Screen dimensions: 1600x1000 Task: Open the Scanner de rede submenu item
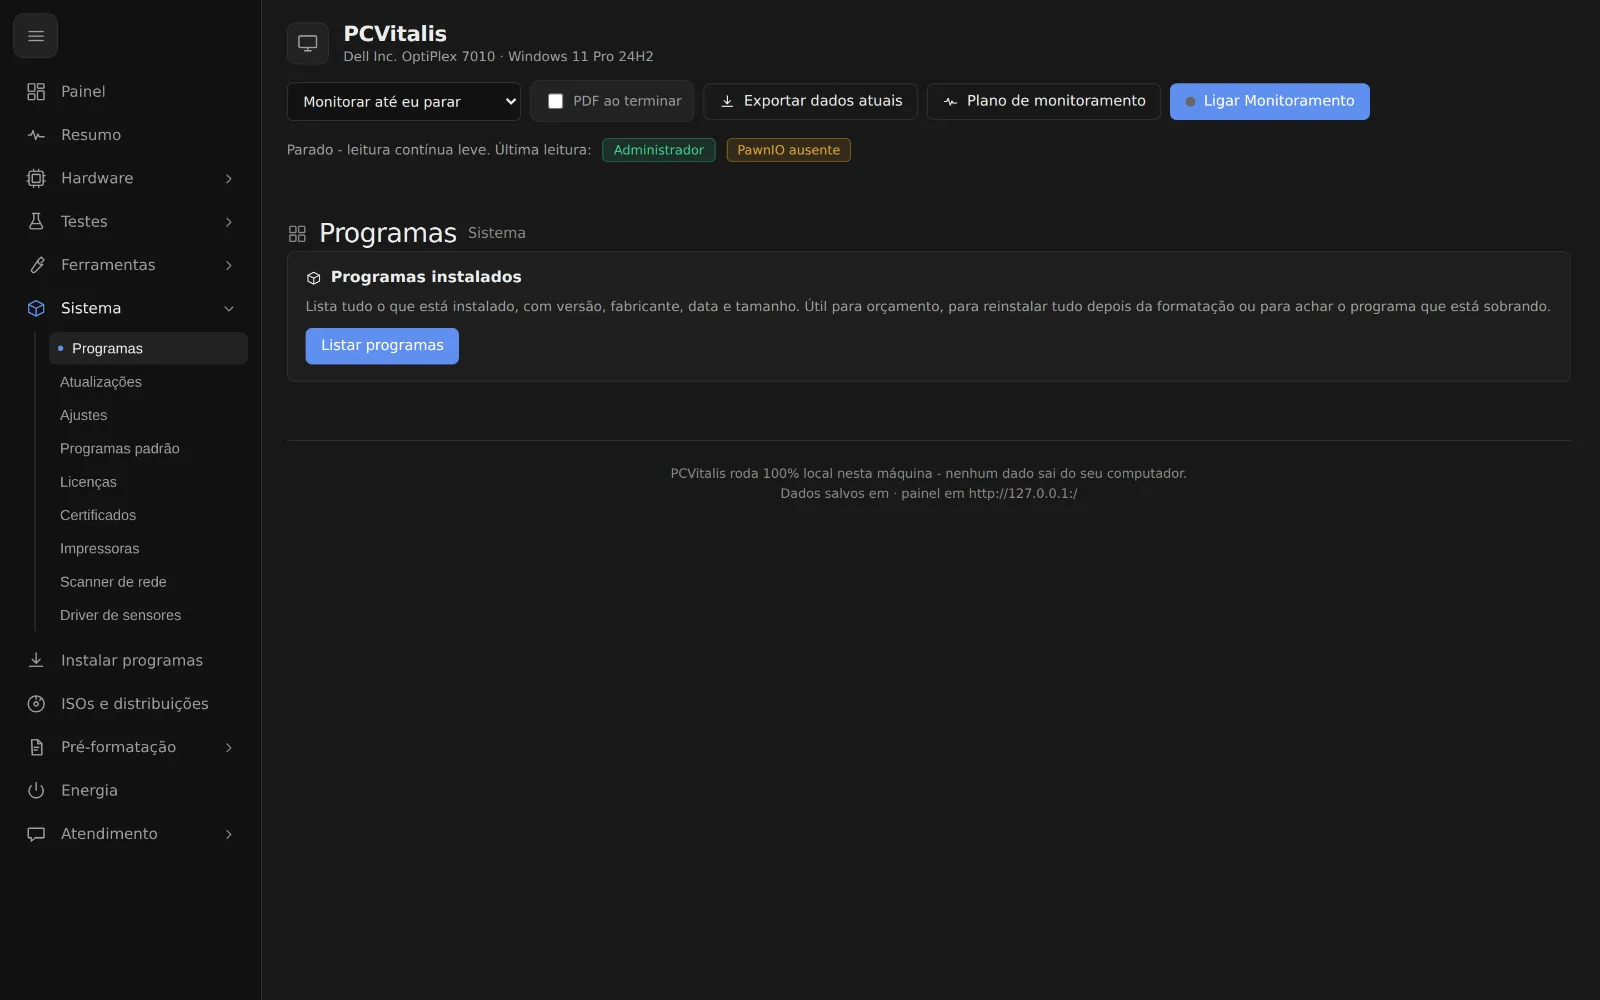(148, 582)
